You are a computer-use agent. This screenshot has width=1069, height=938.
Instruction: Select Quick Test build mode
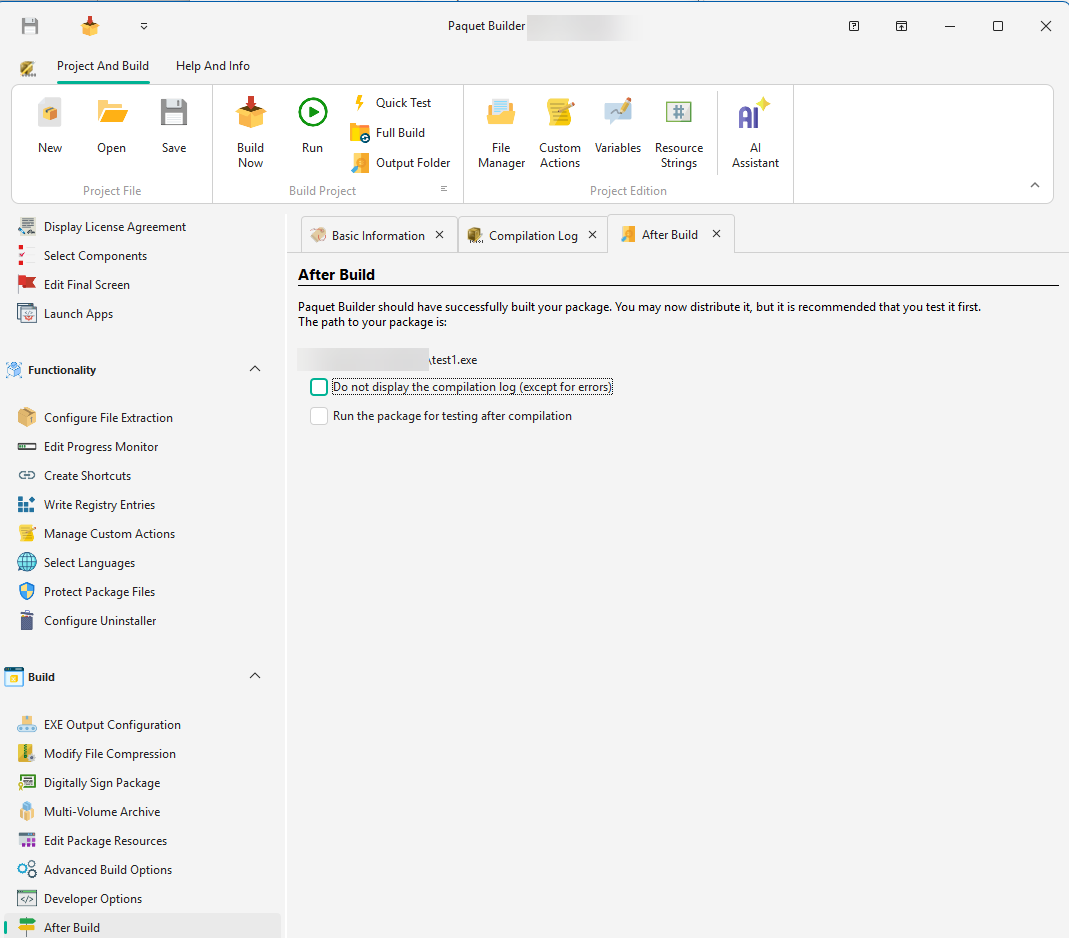[x=402, y=102]
